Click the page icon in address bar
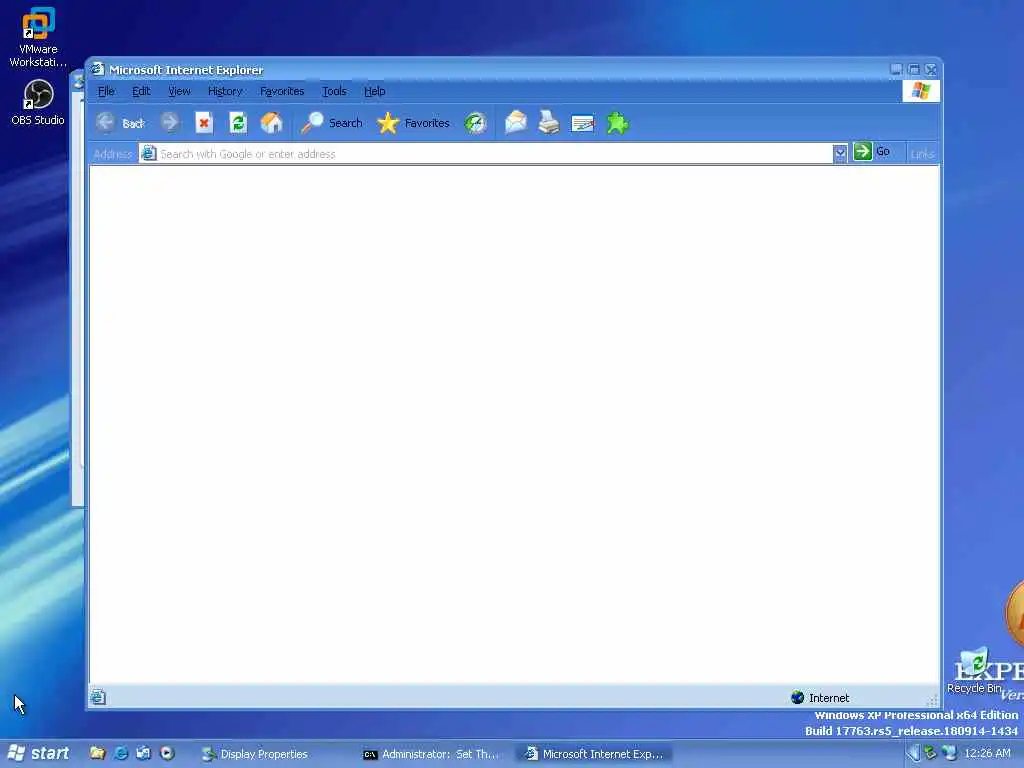 coord(149,153)
